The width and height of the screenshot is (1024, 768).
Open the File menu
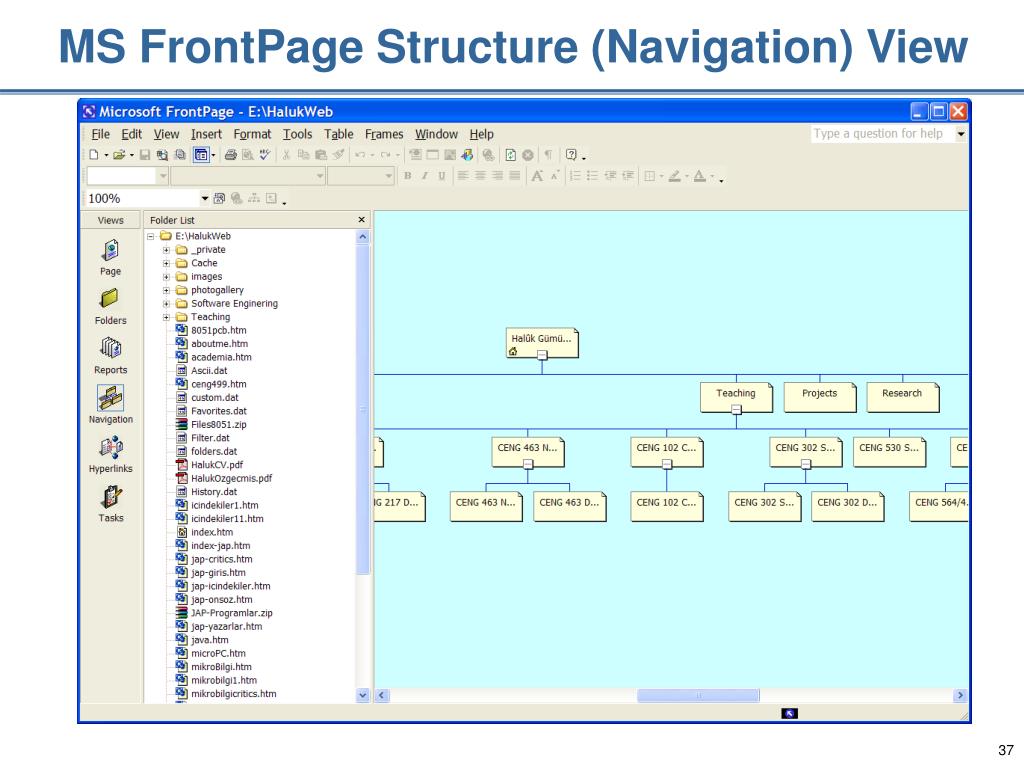[101, 134]
